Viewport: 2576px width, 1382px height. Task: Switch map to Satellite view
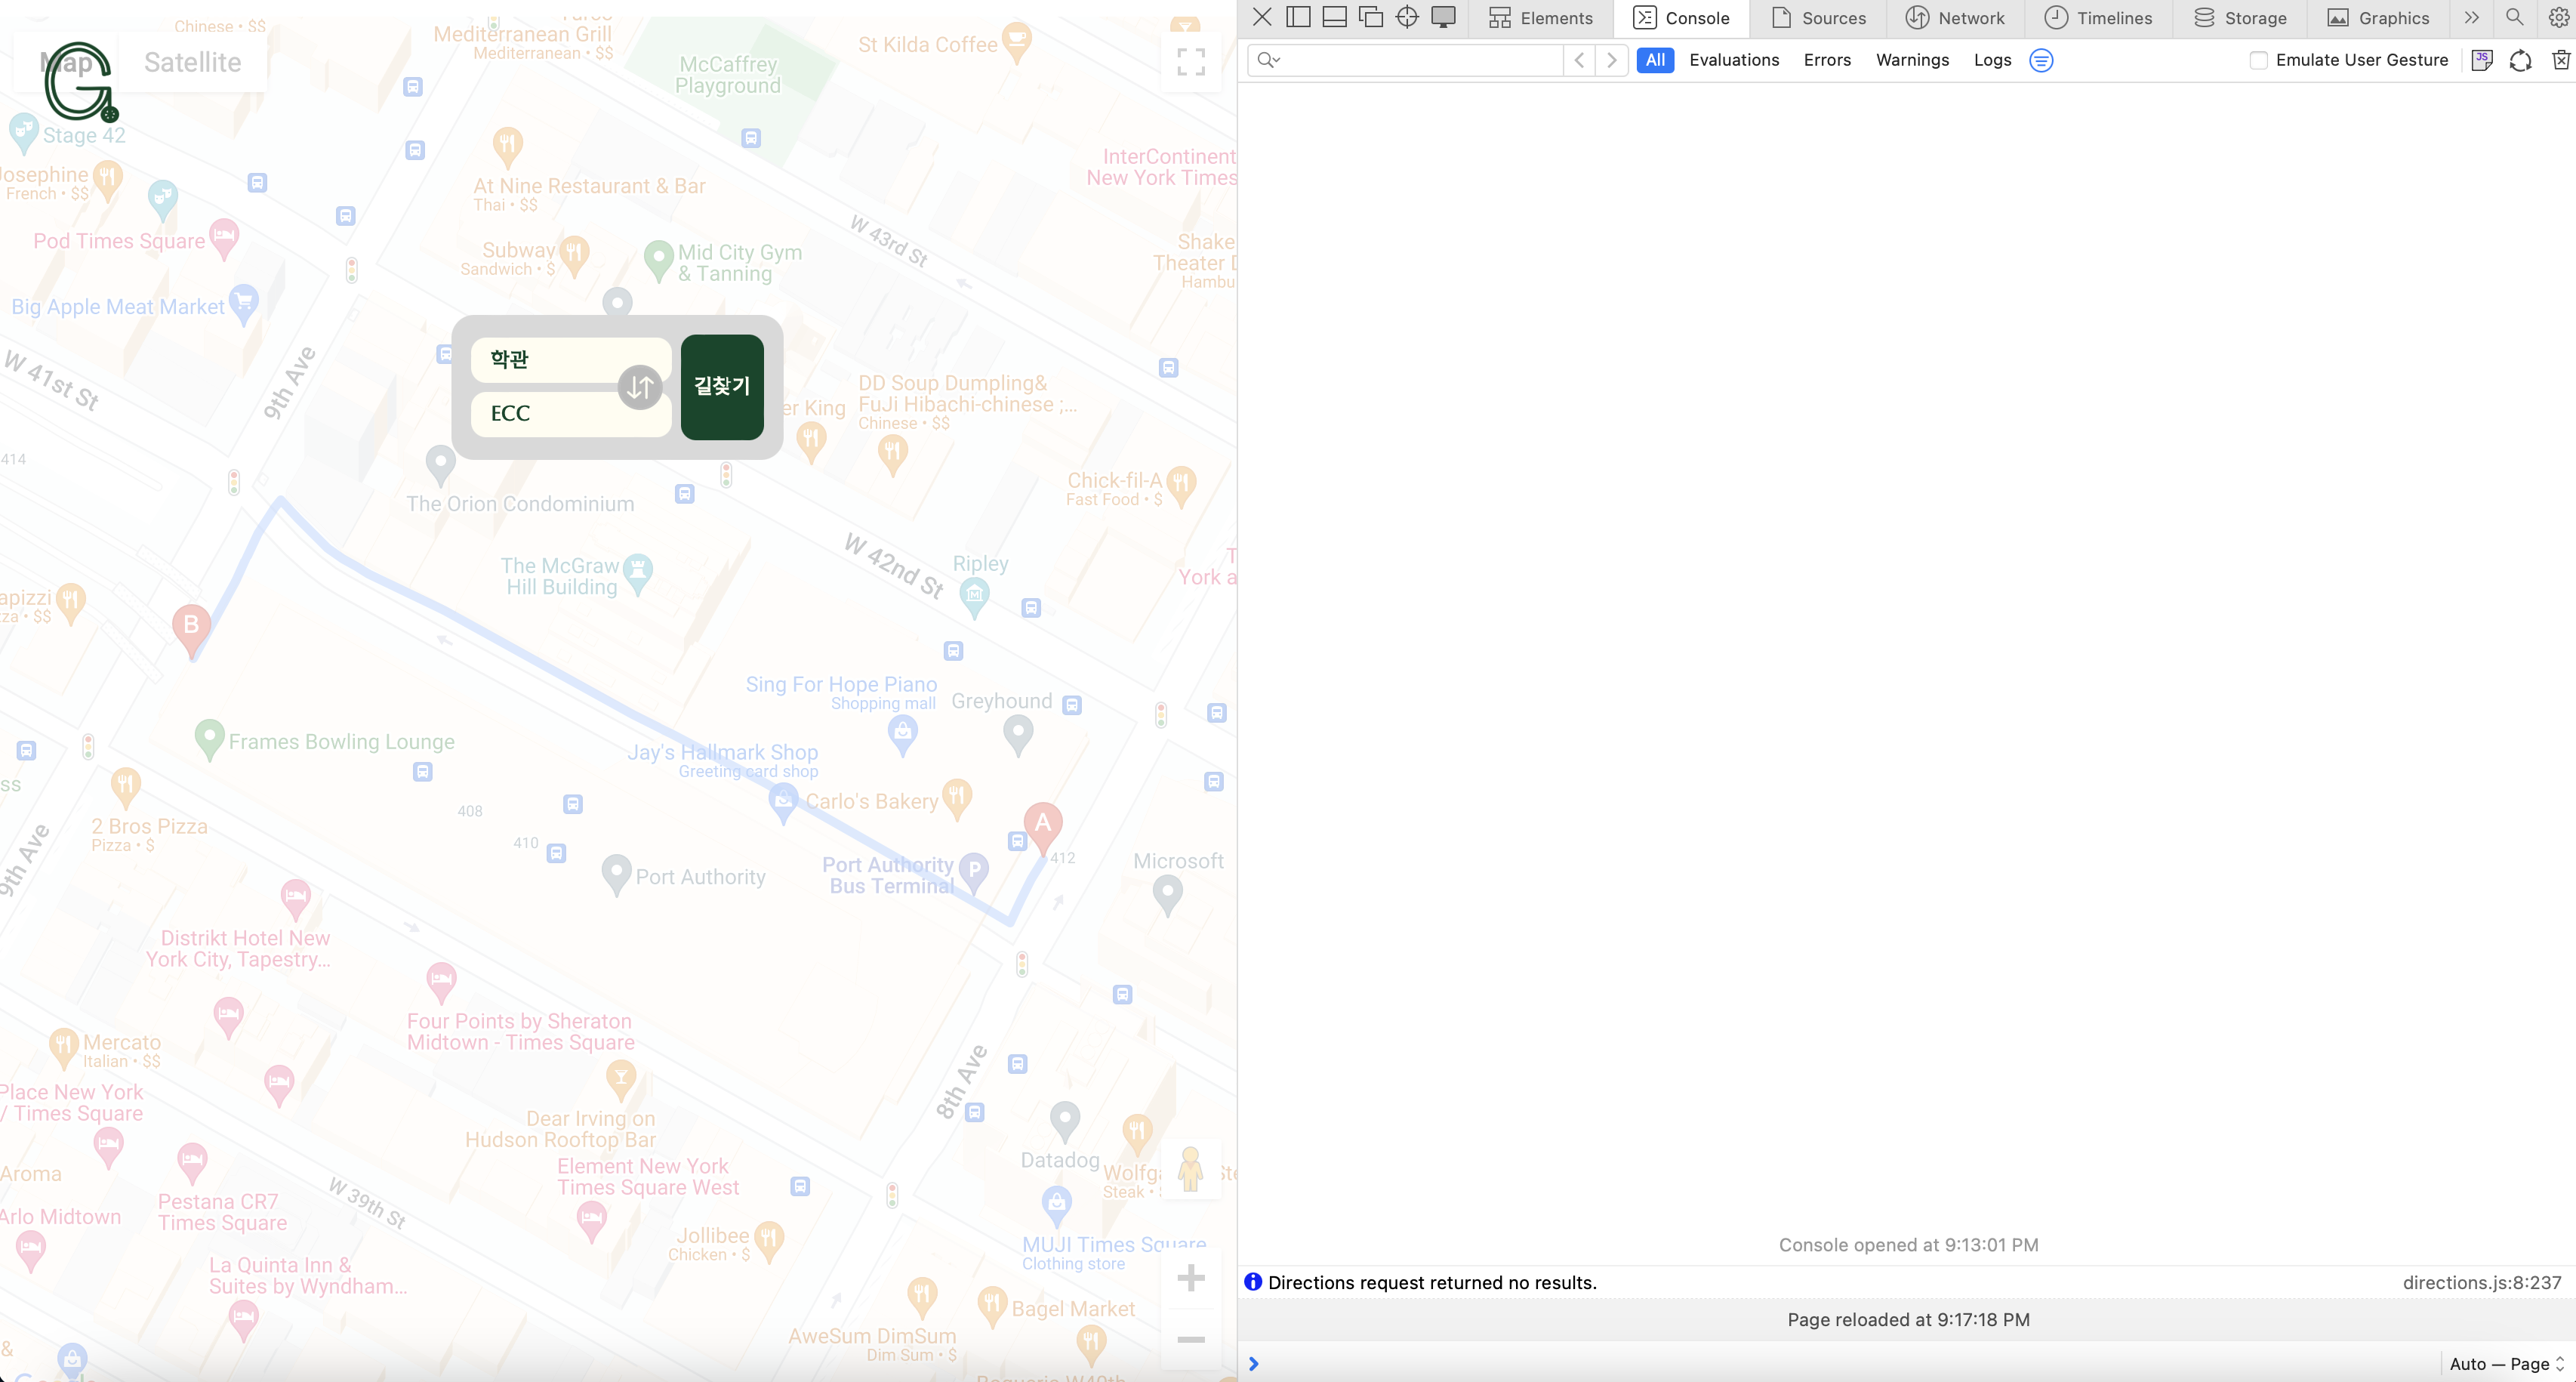point(192,62)
